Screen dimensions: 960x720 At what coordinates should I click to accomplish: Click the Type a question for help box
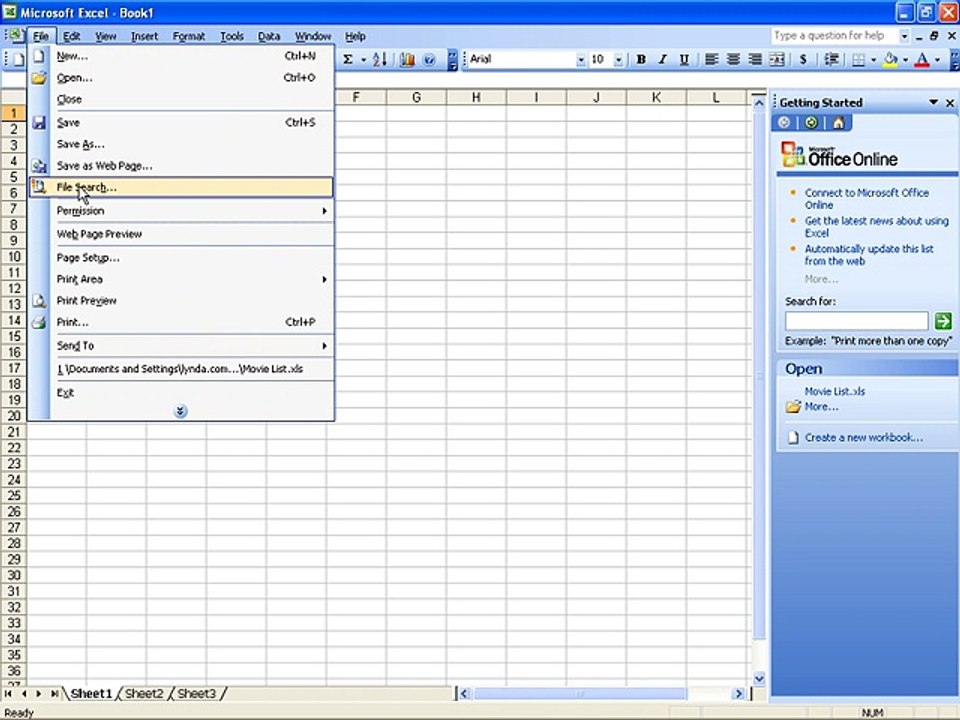(834, 36)
